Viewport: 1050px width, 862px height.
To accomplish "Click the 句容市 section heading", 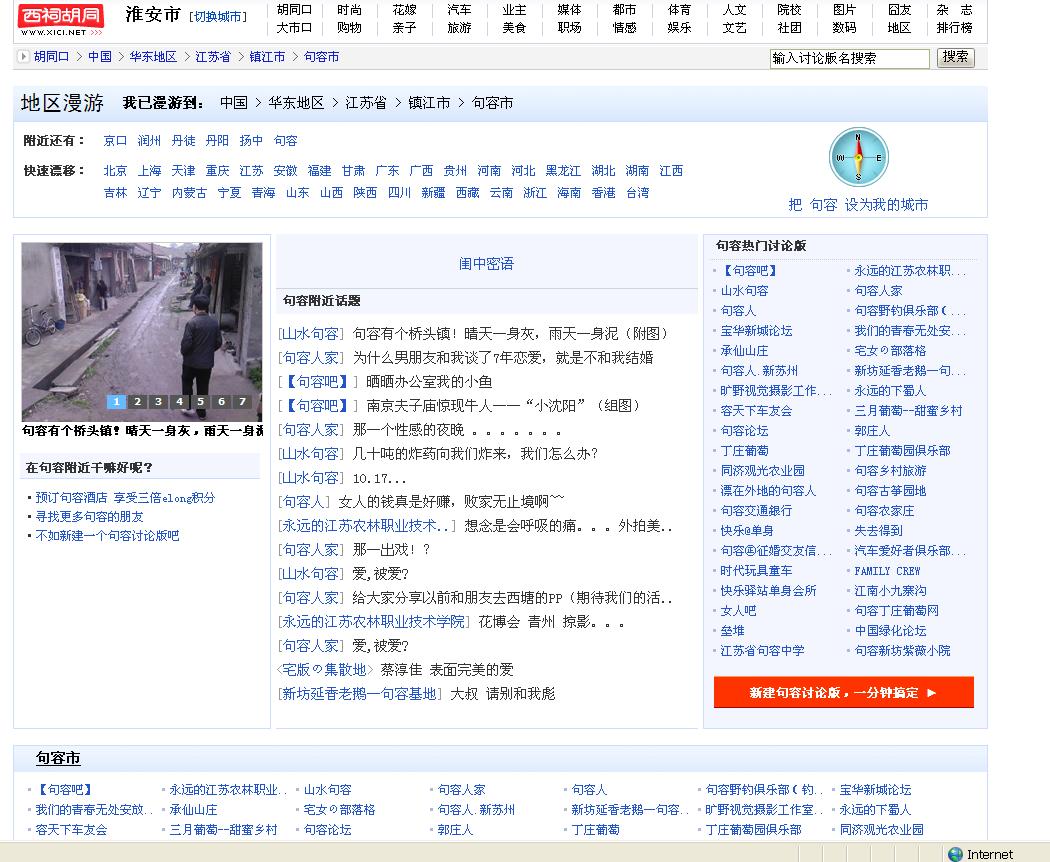I will click(58, 758).
